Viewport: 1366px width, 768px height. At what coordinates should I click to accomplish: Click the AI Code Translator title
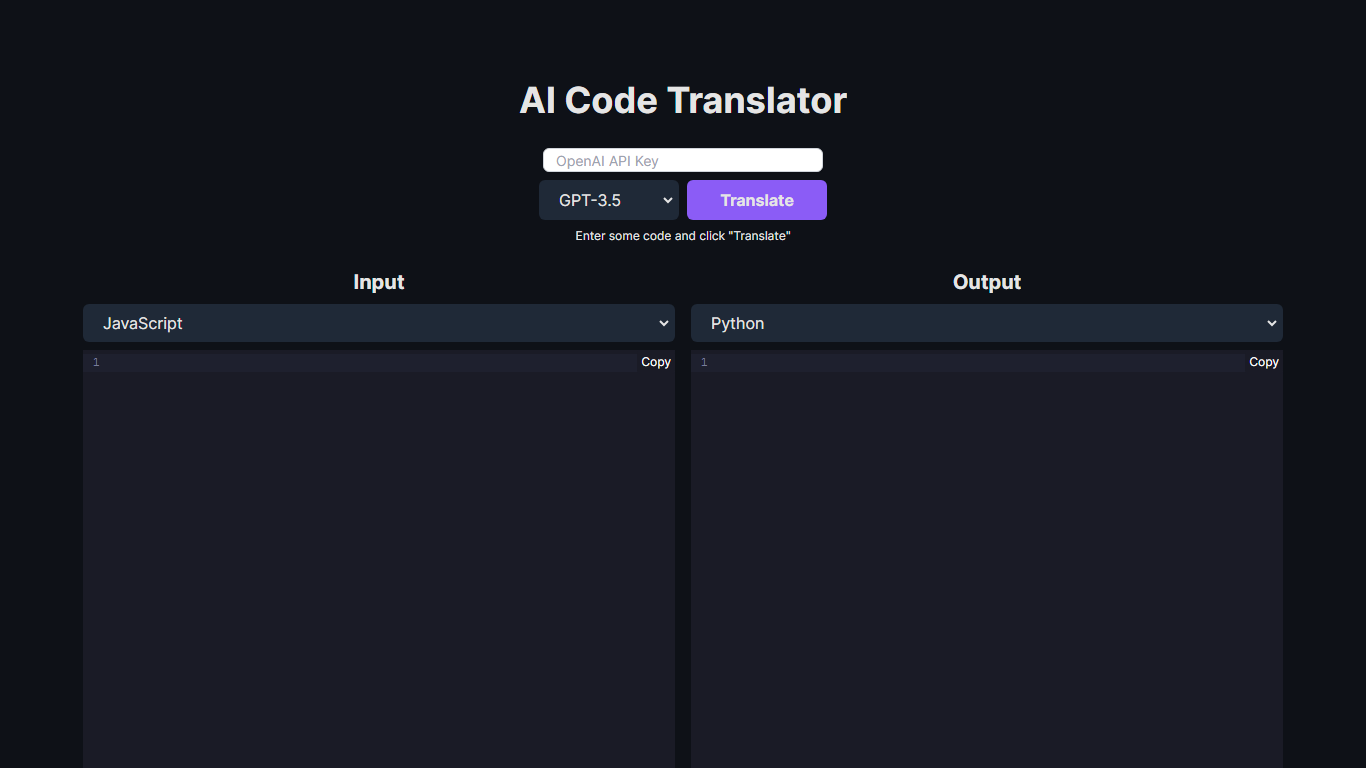[682, 100]
